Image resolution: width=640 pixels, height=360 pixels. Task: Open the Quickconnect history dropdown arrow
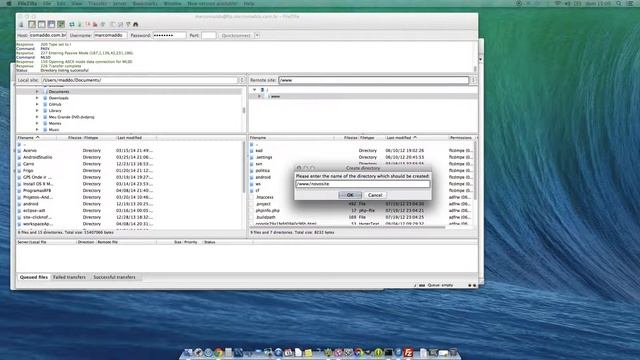pos(257,36)
